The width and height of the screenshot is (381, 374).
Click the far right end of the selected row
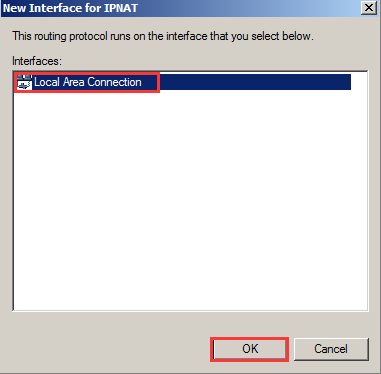(343, 82)
